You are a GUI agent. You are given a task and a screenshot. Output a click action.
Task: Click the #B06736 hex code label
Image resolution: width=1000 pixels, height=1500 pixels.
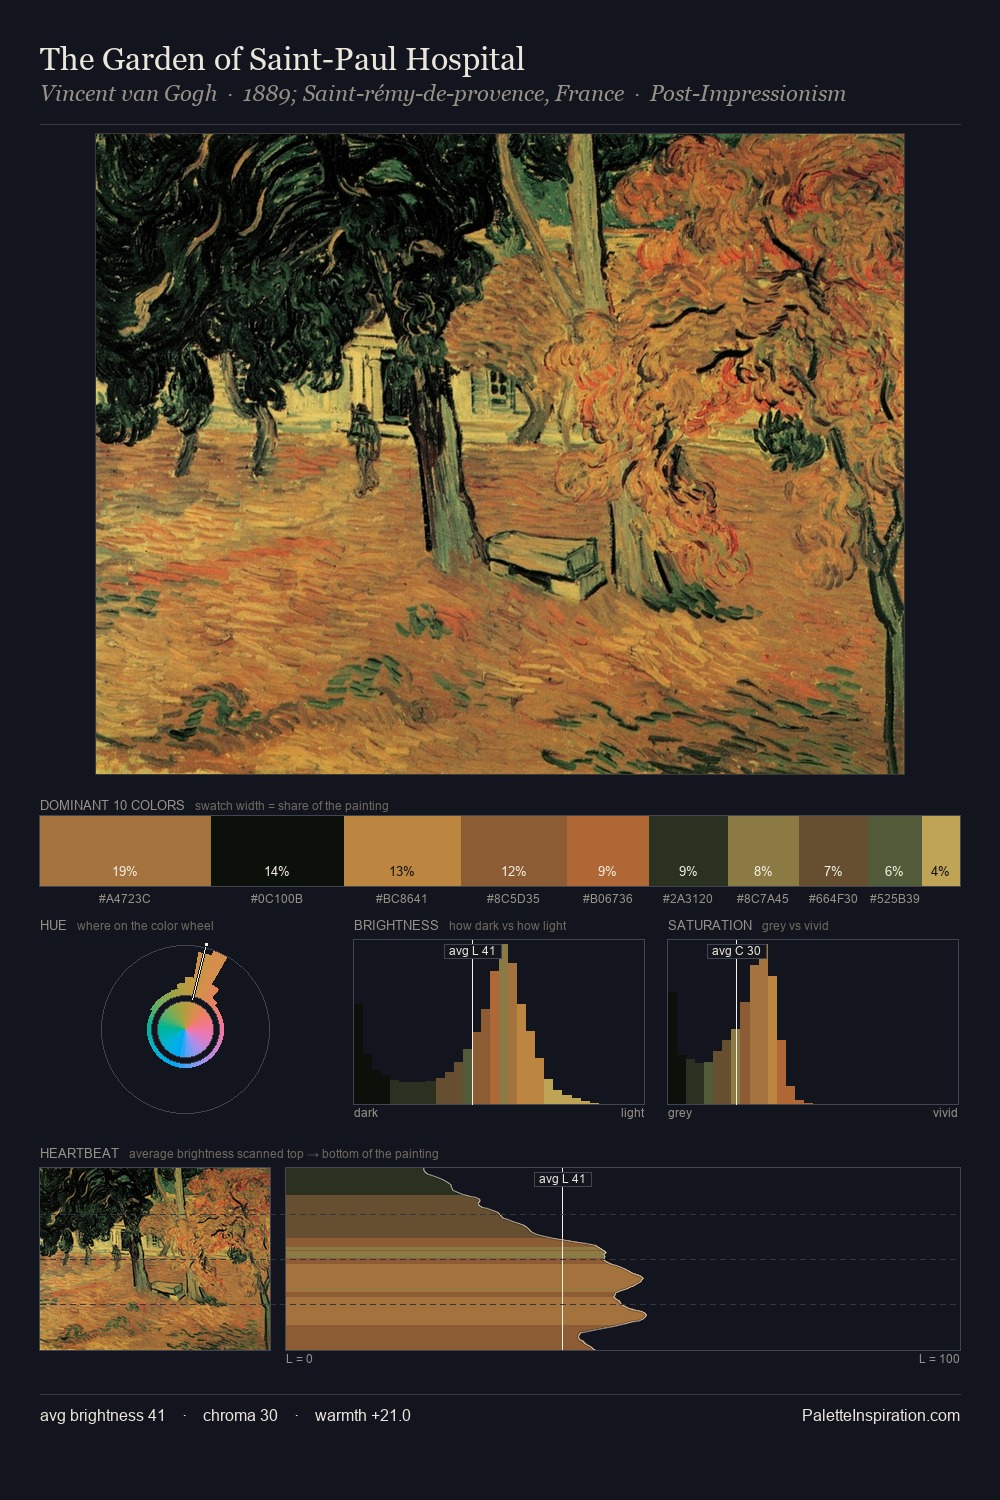608,899
